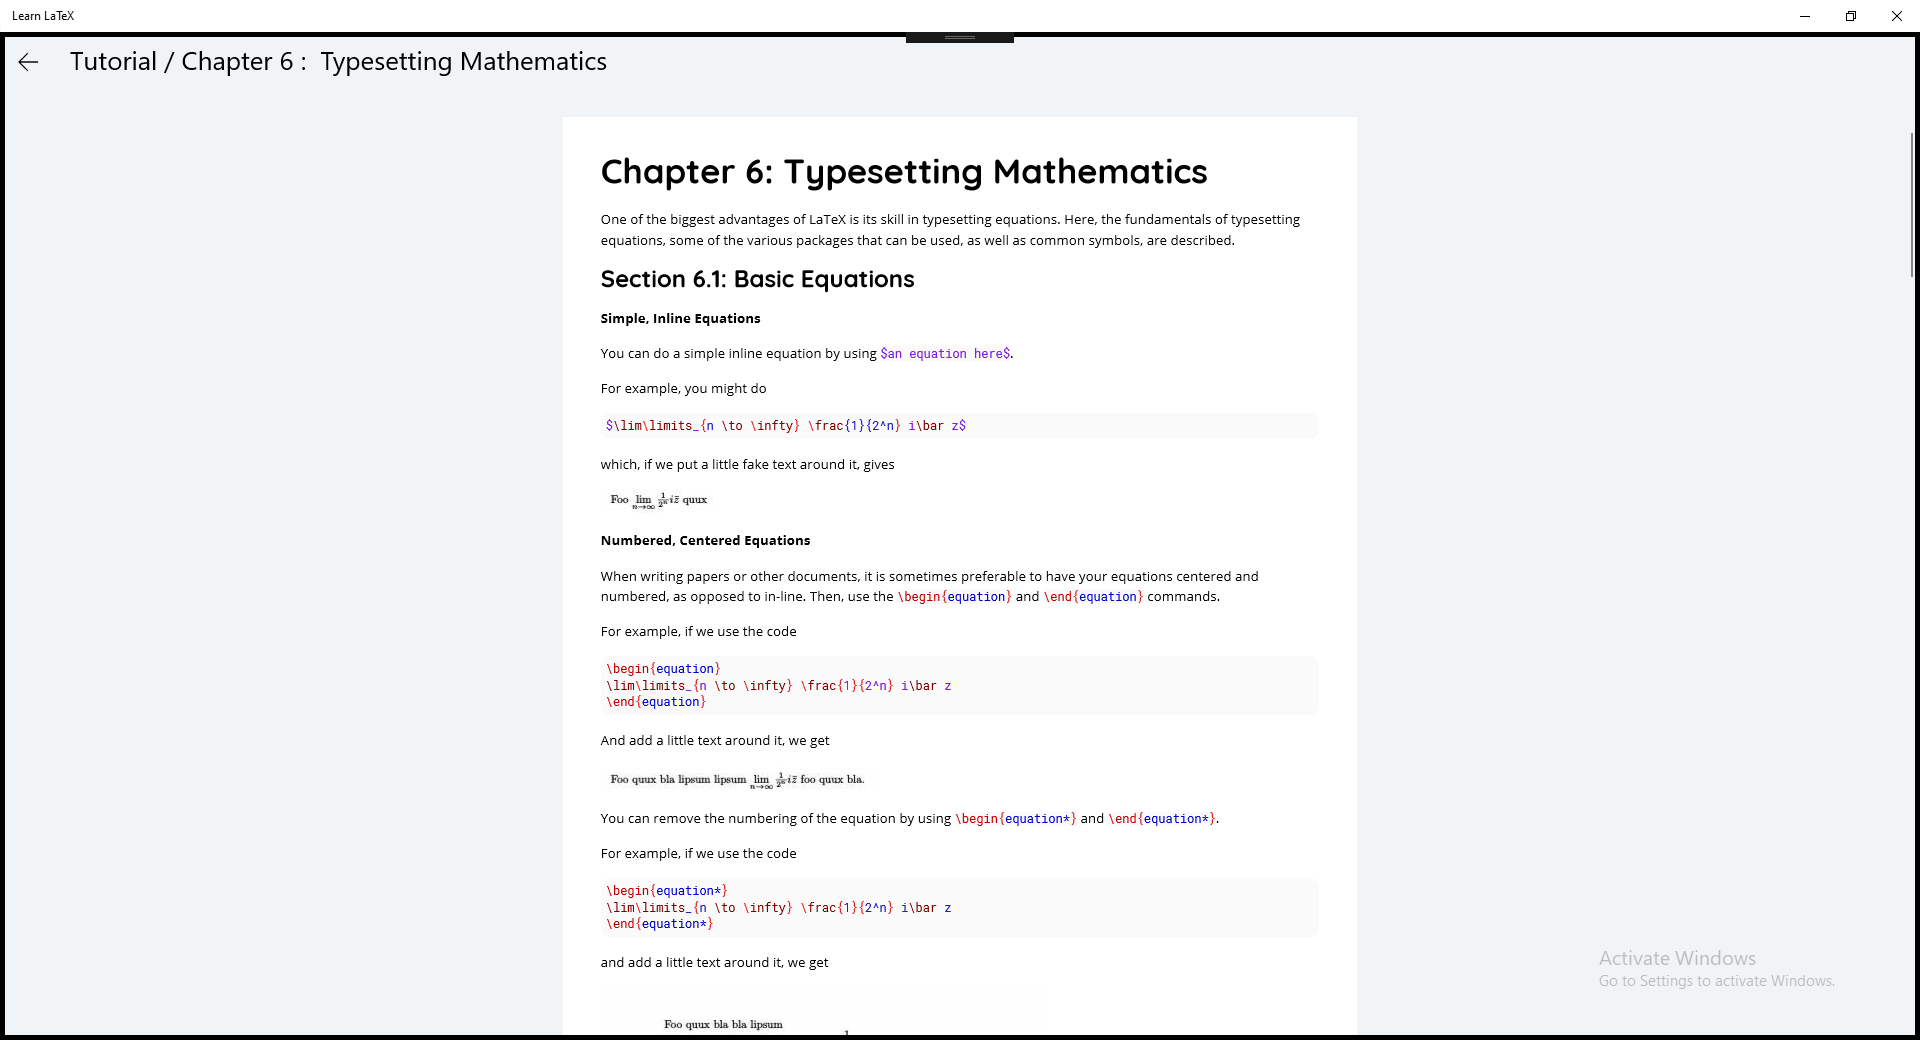Image resolution: width=1920 pixels, height=1040 pixels.
Task: Click the paragraph starting "One of the biggest advantages"
Action: point(950,230)
